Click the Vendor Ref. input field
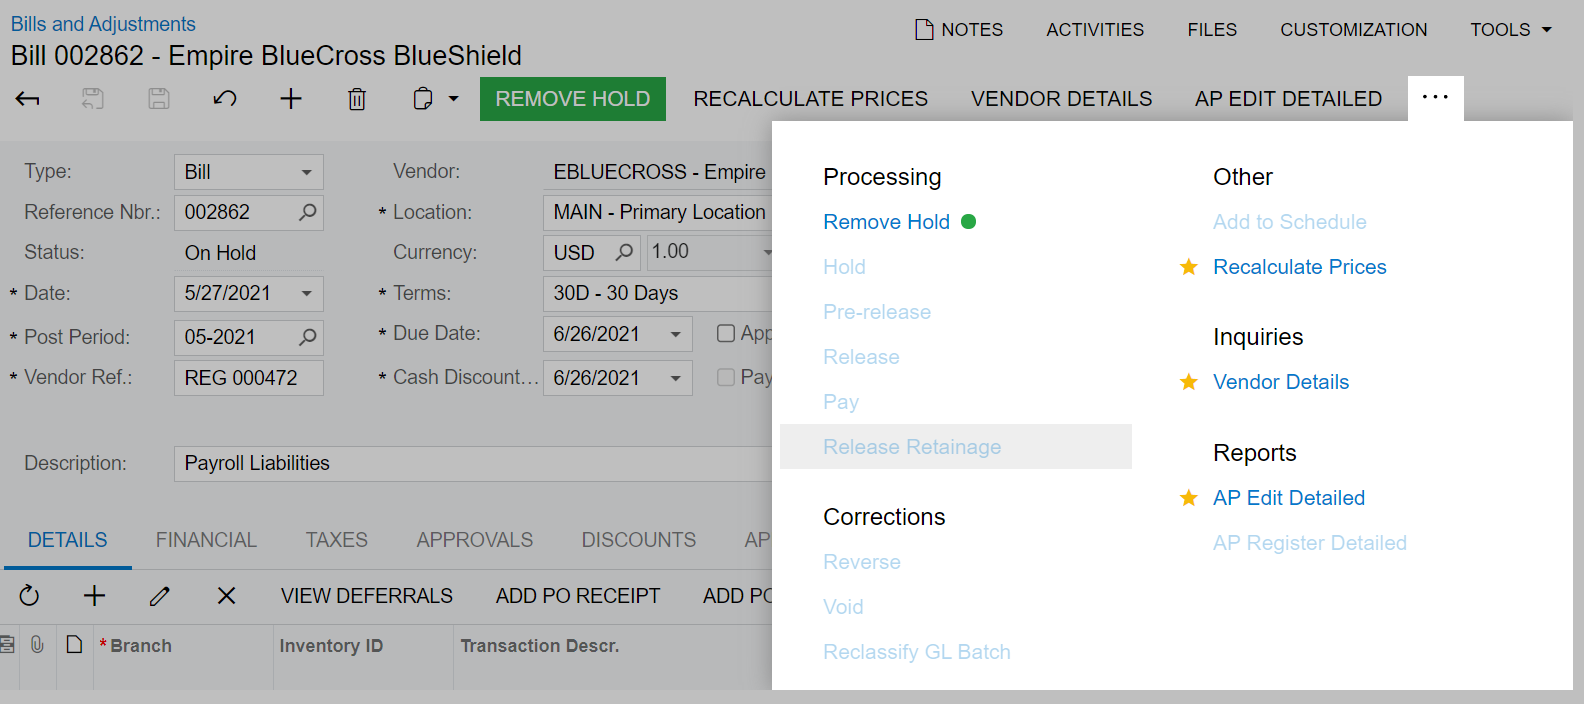This screenshot has width=1584, height=704. (248, 378)
